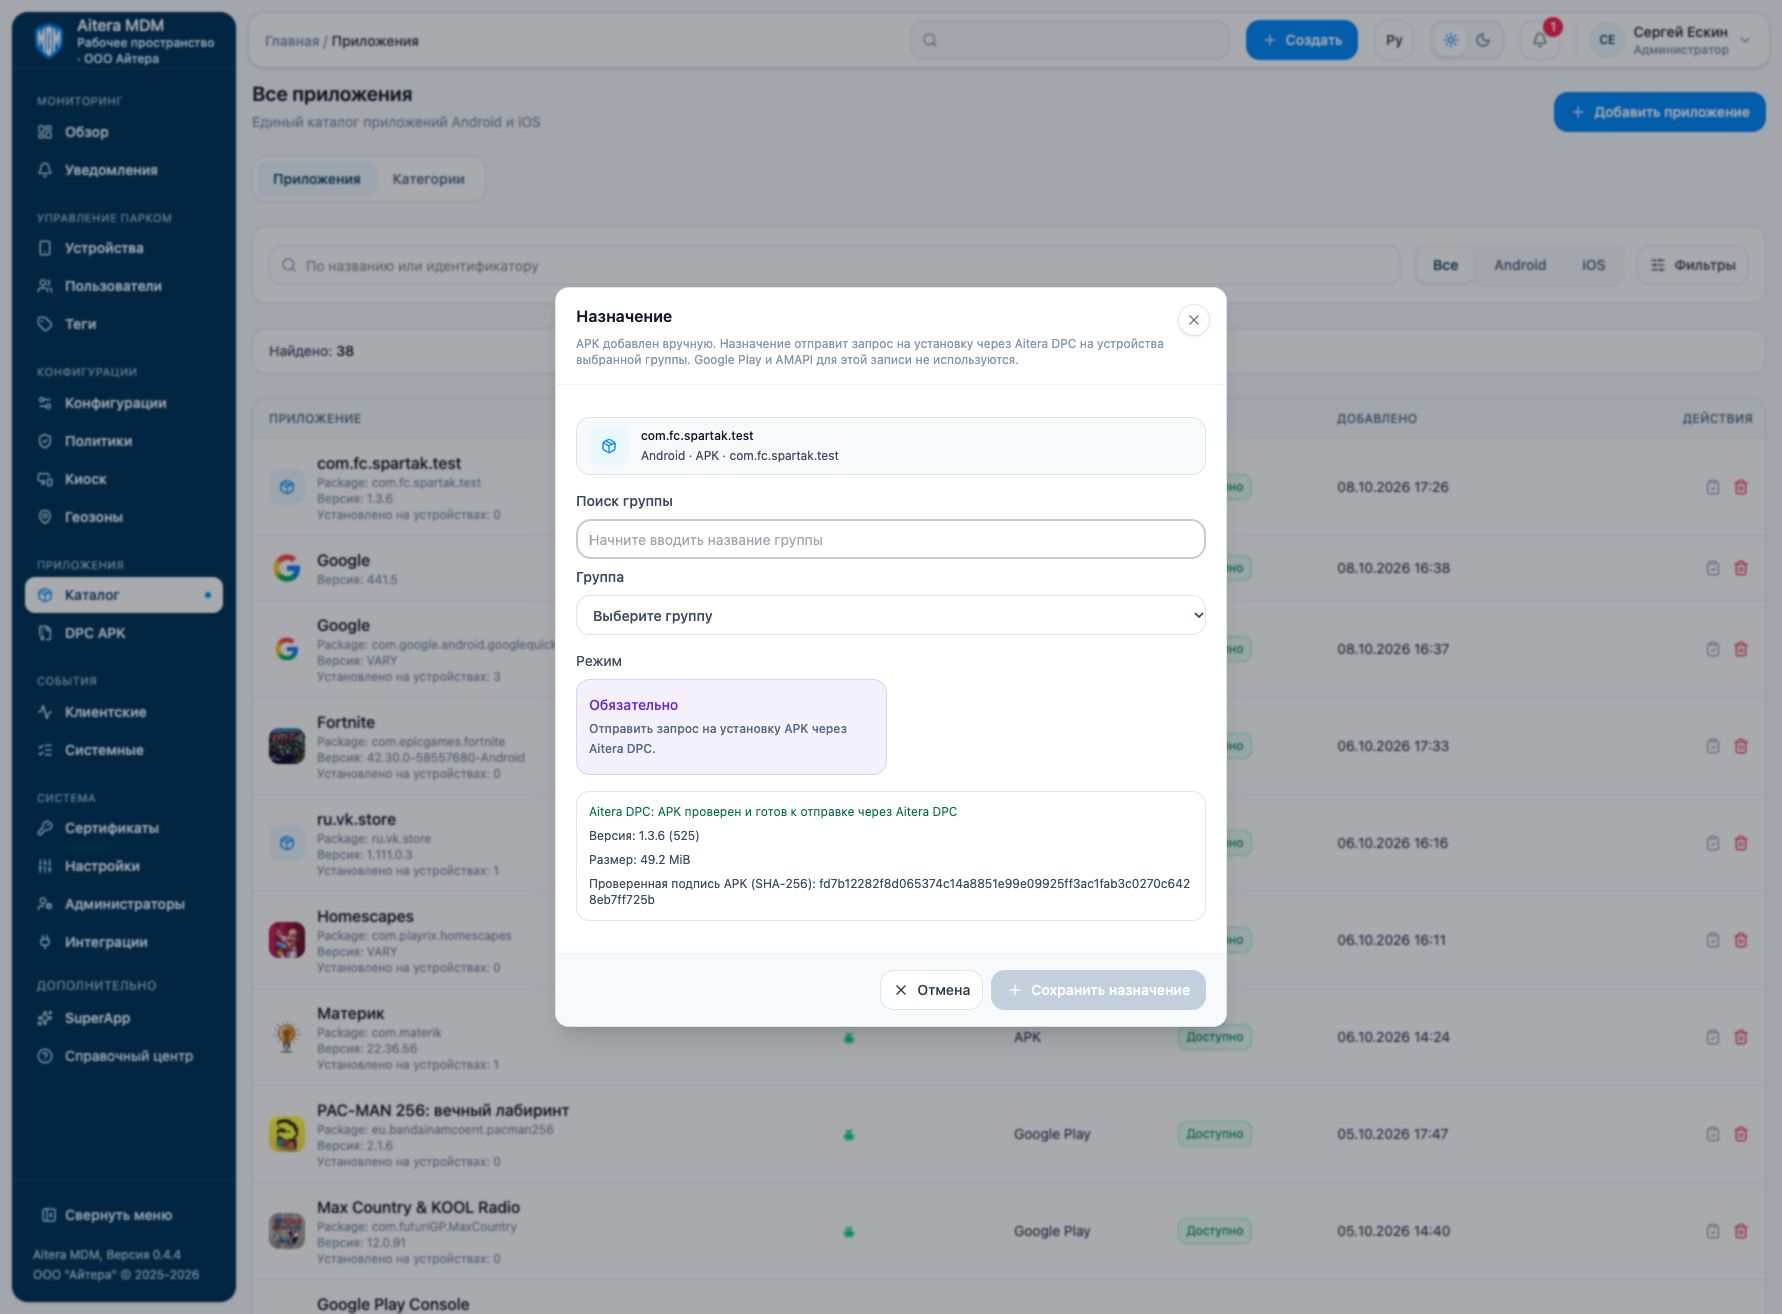Open Клиентские events

point(124,712)
